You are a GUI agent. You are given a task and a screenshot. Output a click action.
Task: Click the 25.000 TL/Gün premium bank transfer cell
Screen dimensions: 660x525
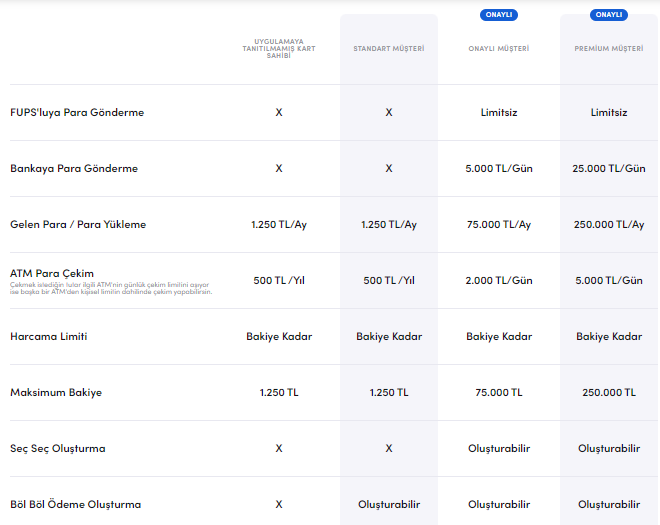point(609,169)
